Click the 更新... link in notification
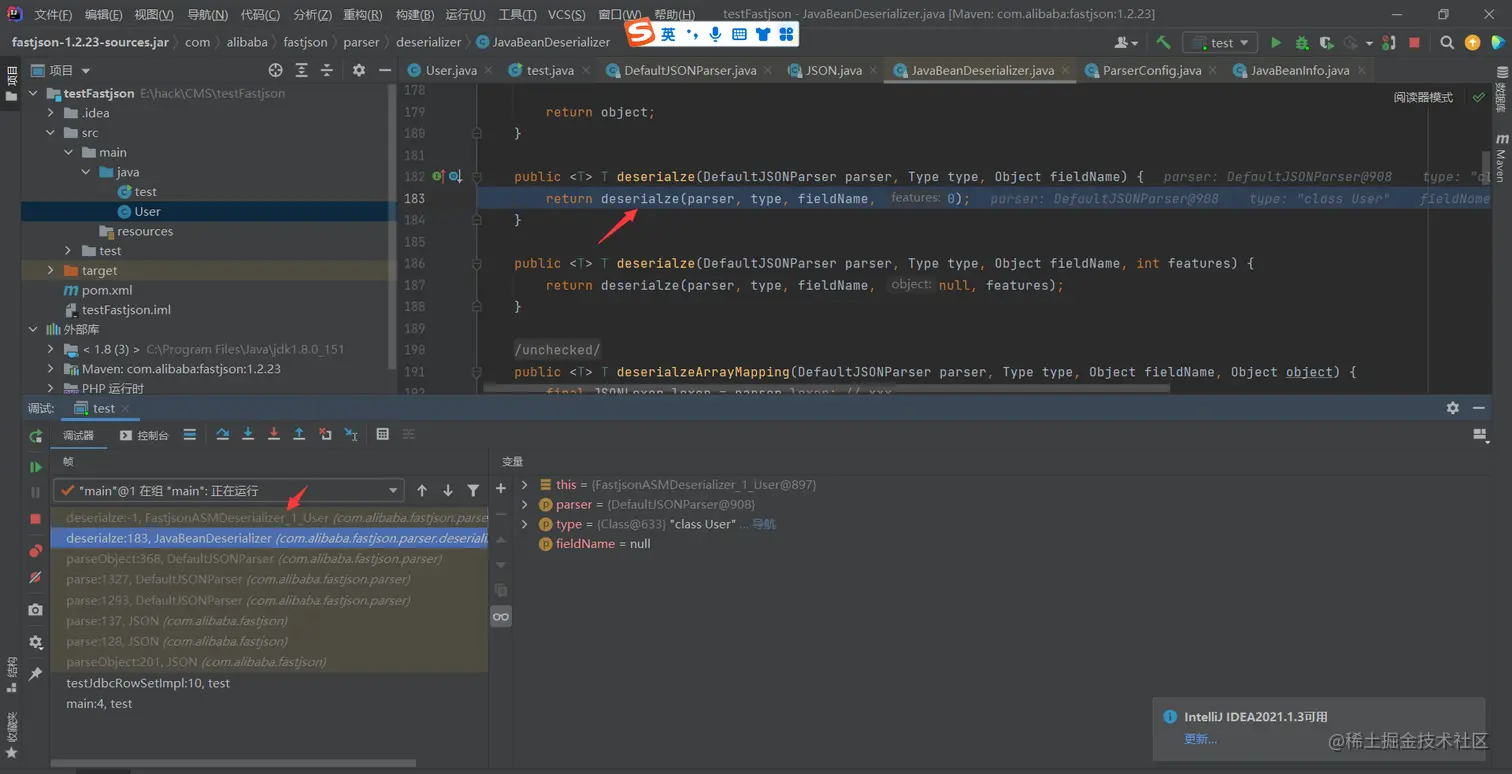Viewport: 1512px width, 774px height. pyautogui.click(x=1200, y=739)
